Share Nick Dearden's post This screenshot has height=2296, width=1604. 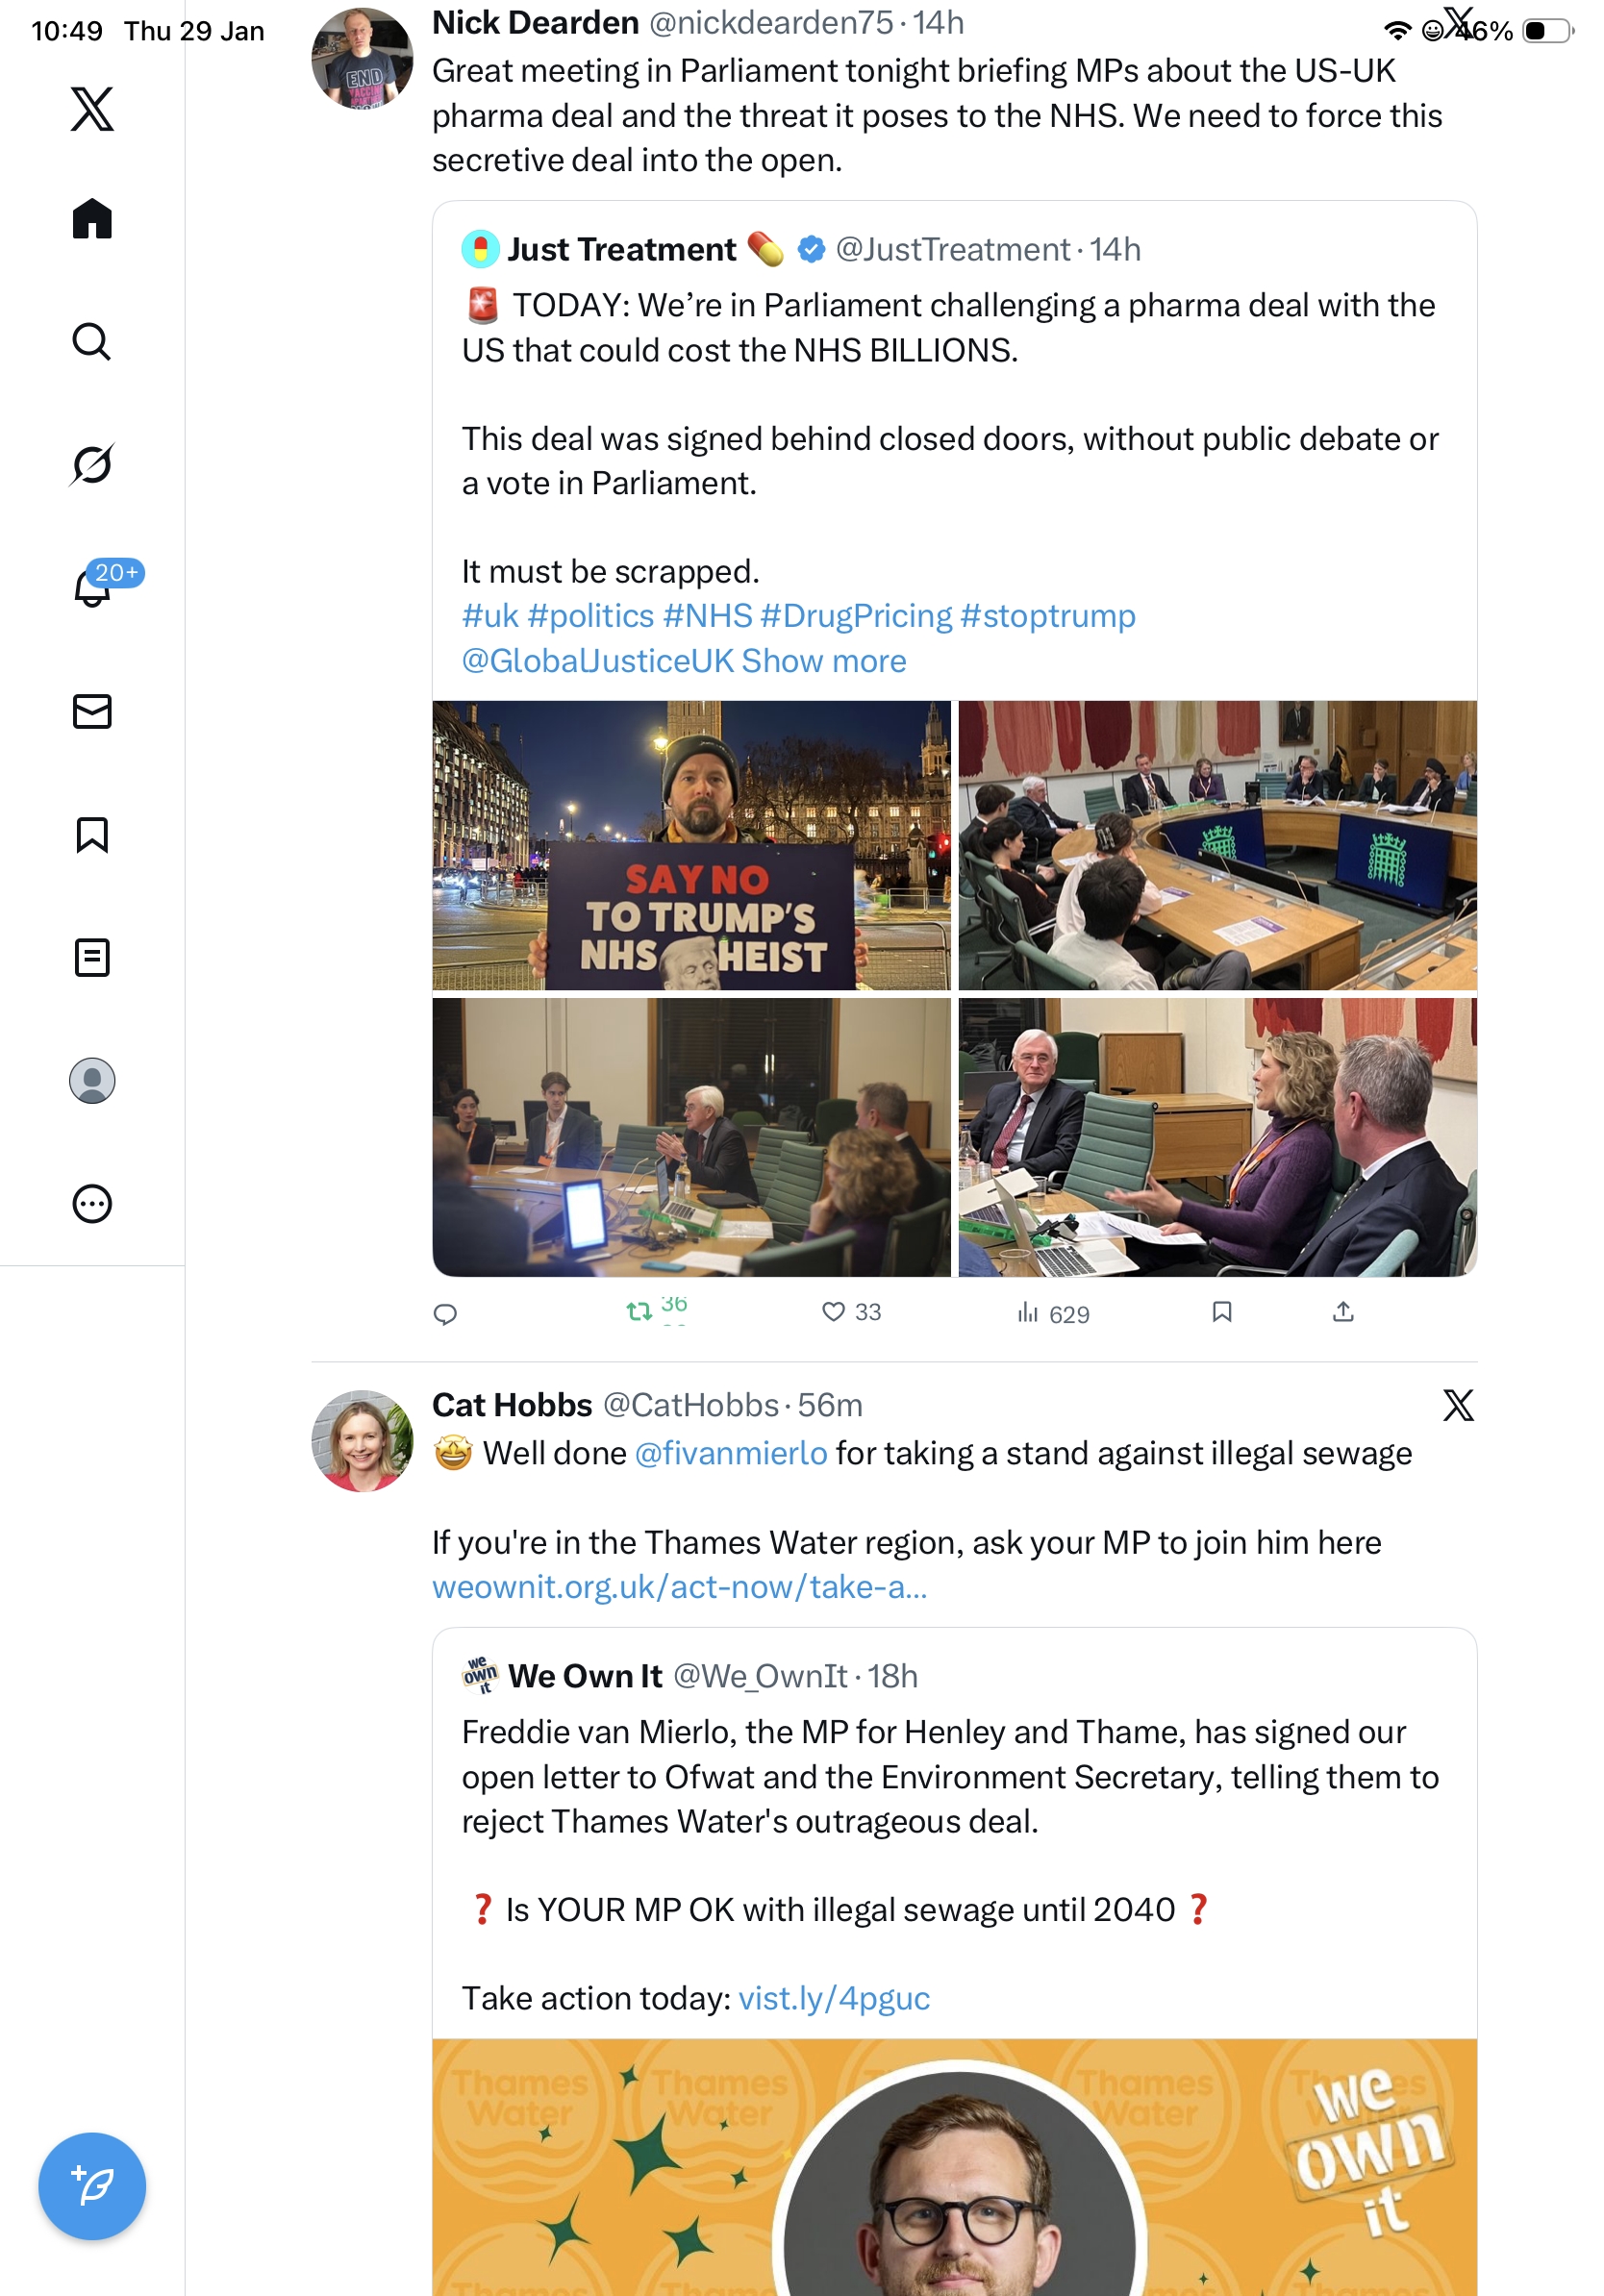click(1343, 1311)
